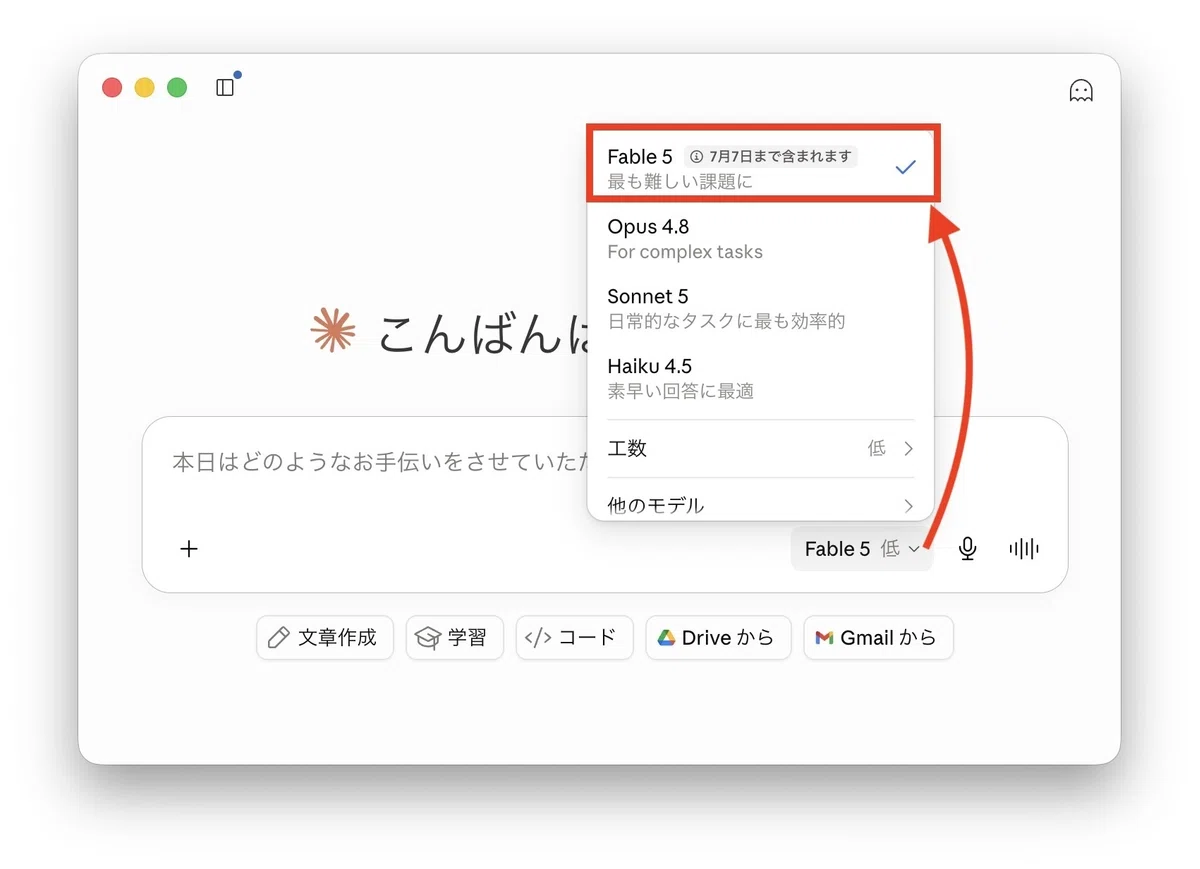Click the 学習 suggestion button
Viewport: 1200px width, 869px height.
coord(454,638)
